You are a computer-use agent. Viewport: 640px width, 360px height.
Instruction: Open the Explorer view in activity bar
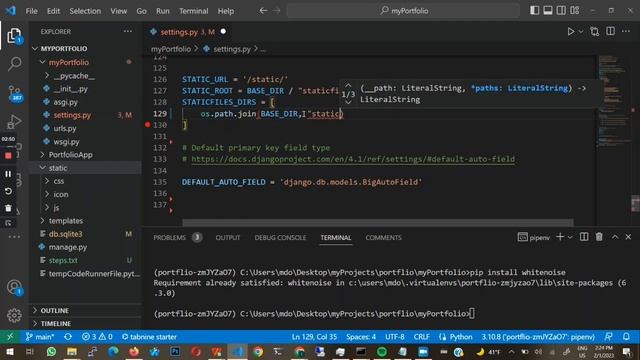[x=14, y=36]
